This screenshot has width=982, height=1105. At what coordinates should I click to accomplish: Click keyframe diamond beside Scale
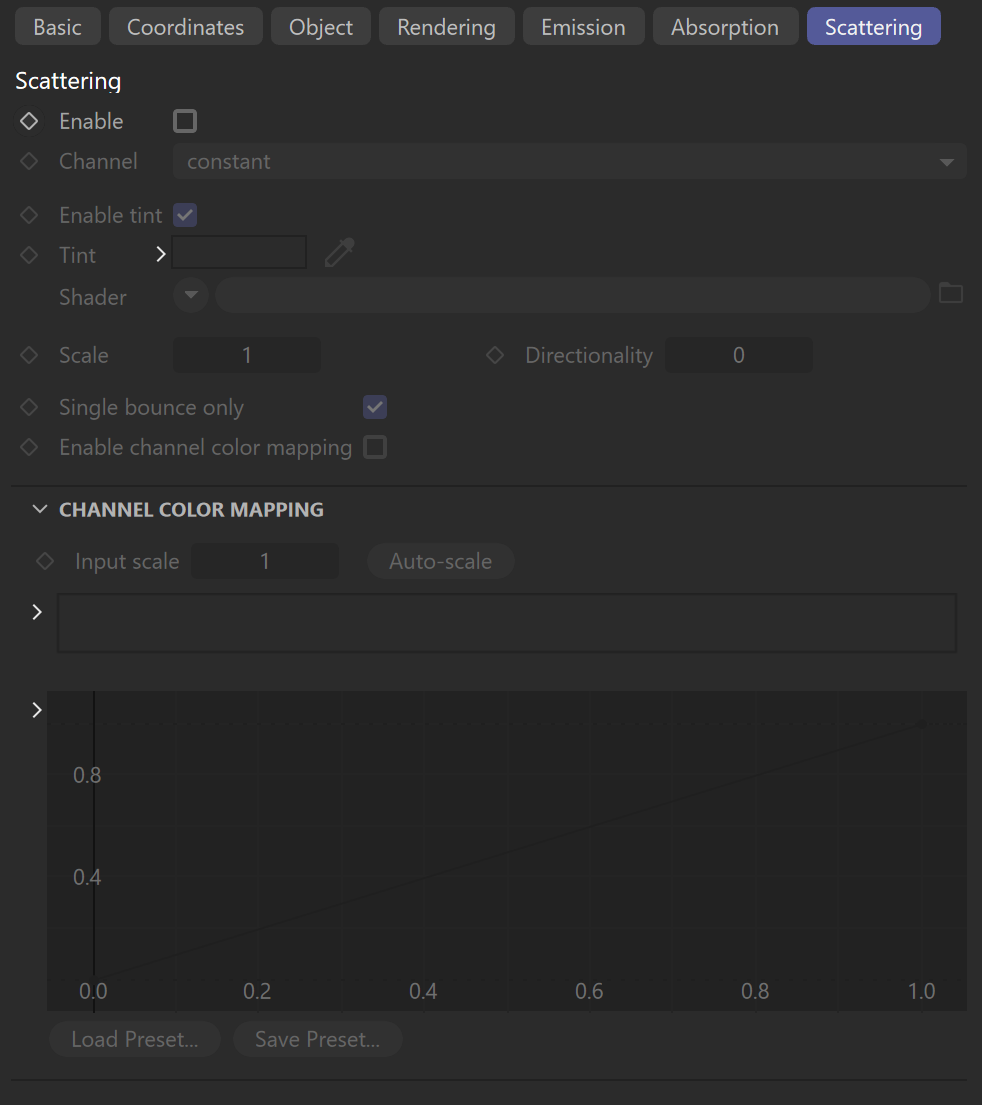tap(29, 355)
